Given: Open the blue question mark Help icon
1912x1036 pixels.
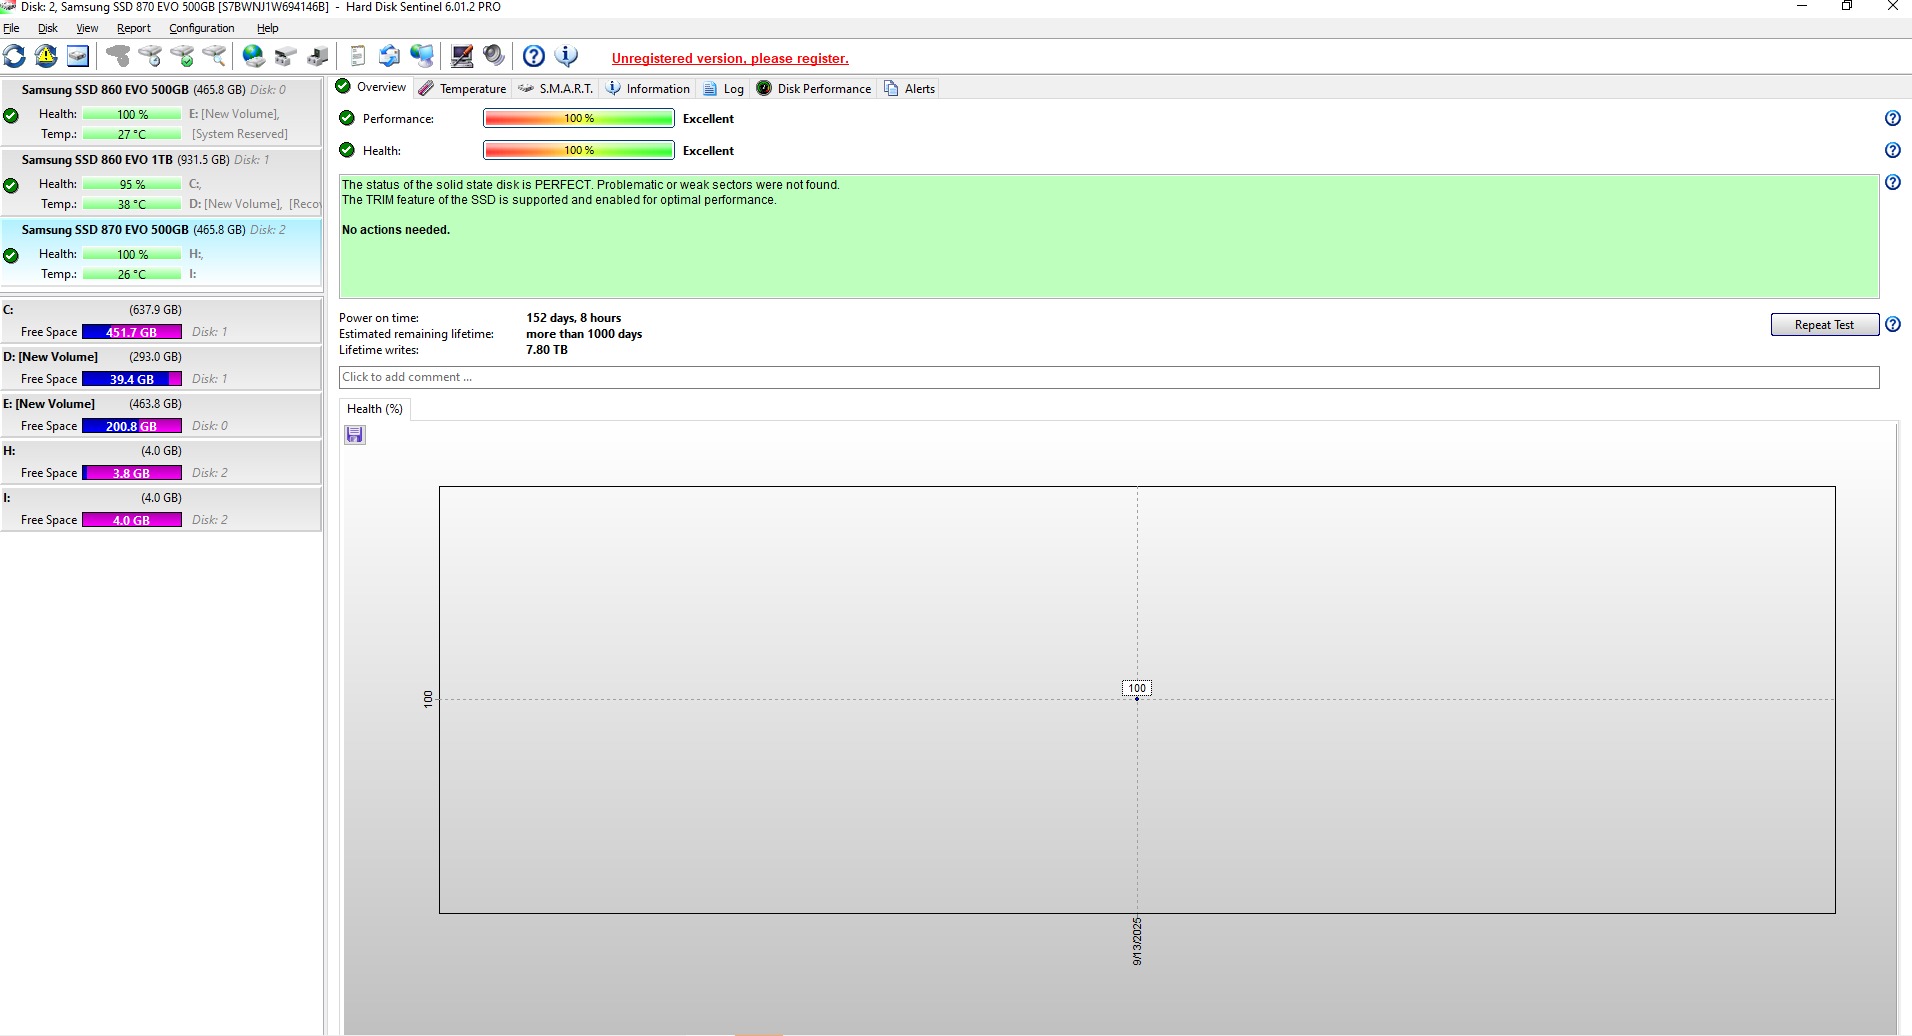Looking at the screenshot, I should (534, 56).
